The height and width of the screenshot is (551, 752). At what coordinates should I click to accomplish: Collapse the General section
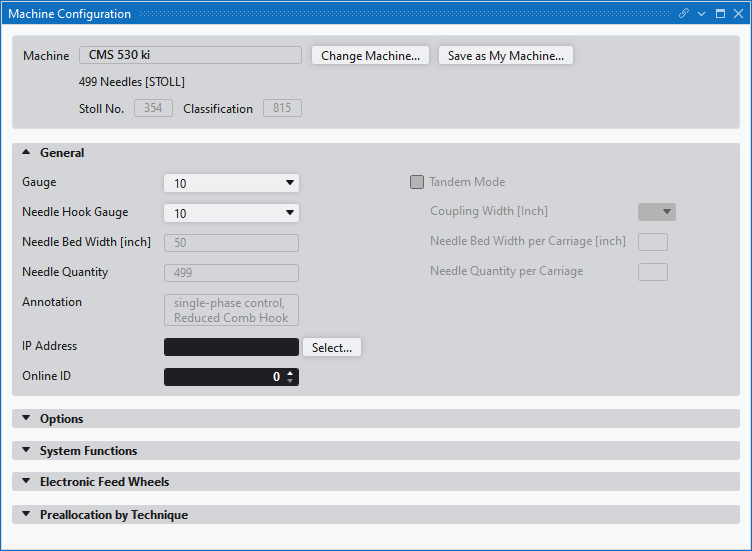(x=27, y=153)
